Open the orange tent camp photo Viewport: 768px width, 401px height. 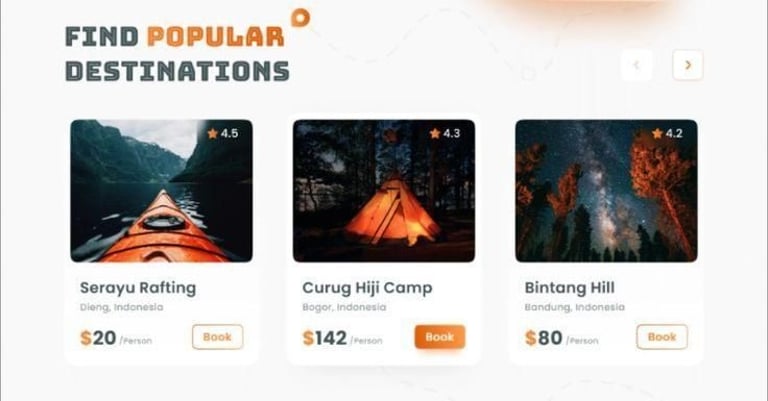tap(384, 191)
